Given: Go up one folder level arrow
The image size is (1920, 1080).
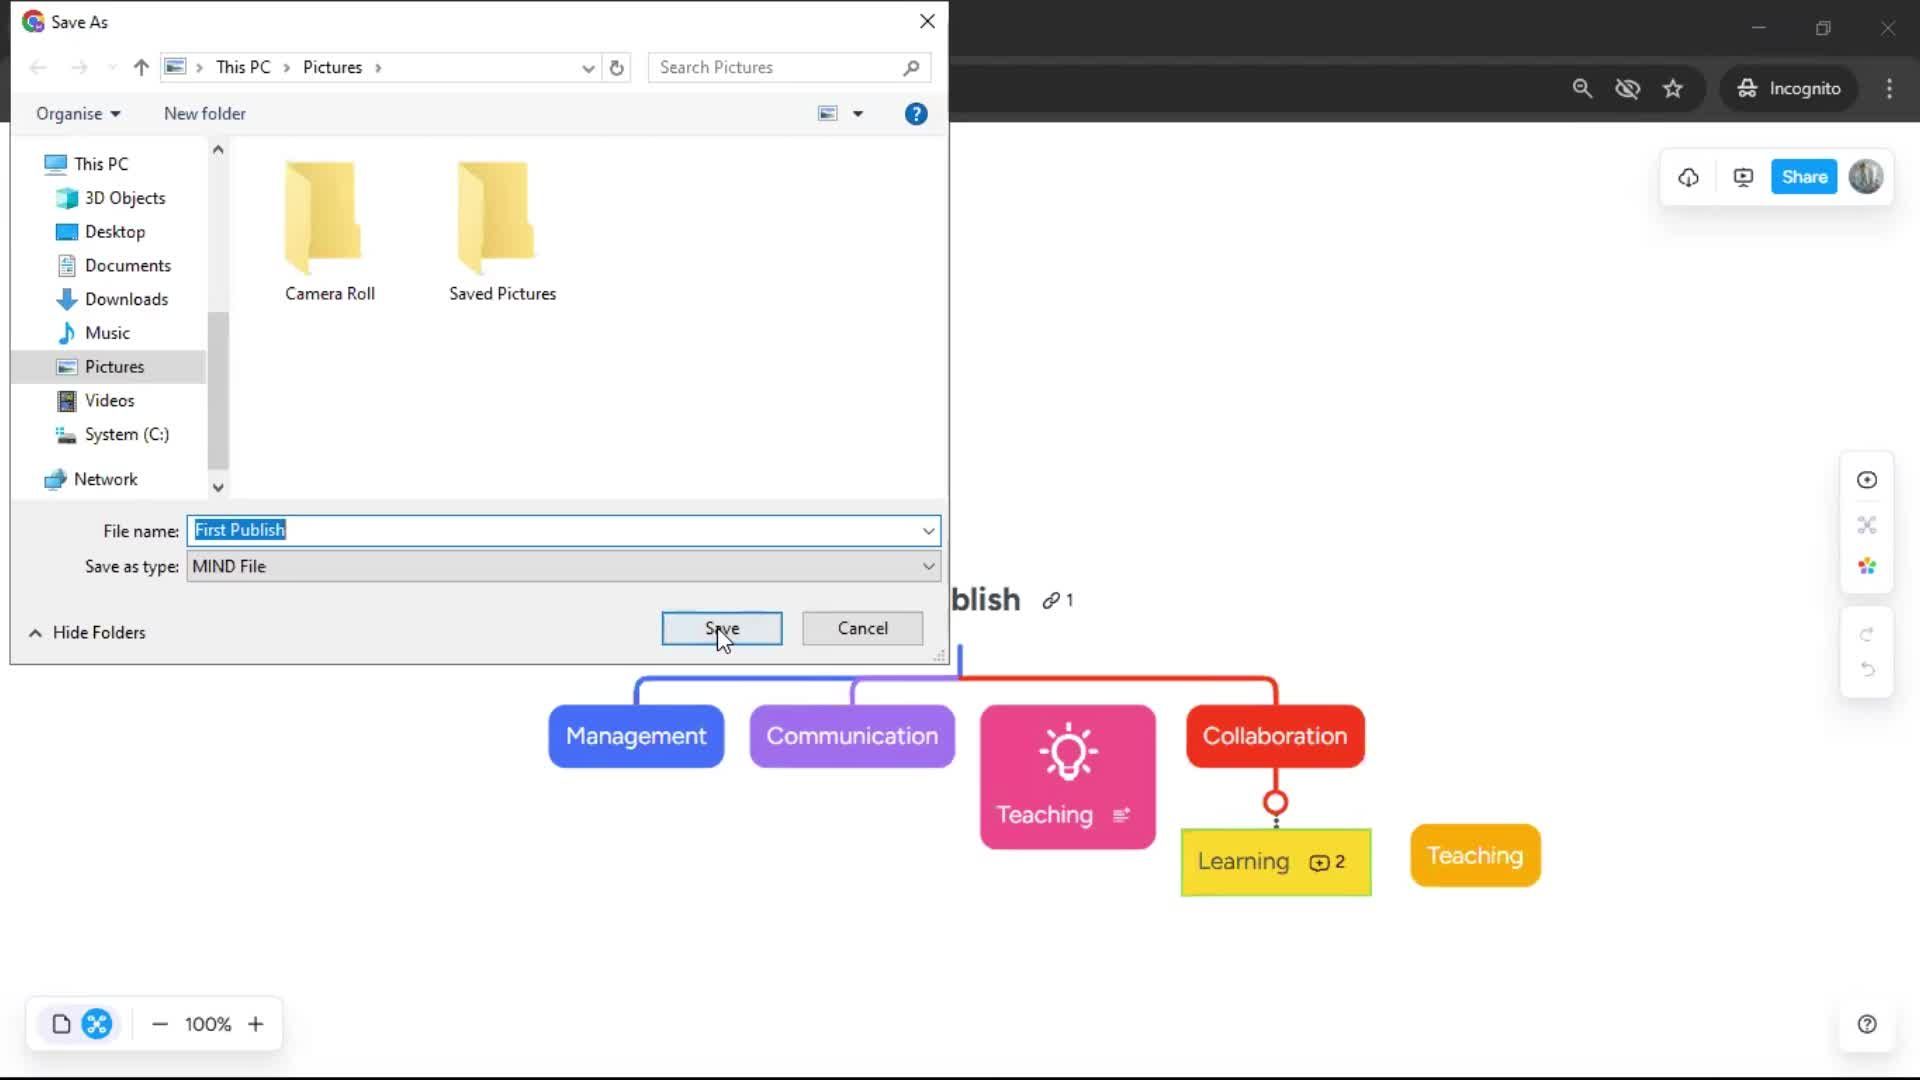Looking at the screenshot, I should [x=141, y=67].
